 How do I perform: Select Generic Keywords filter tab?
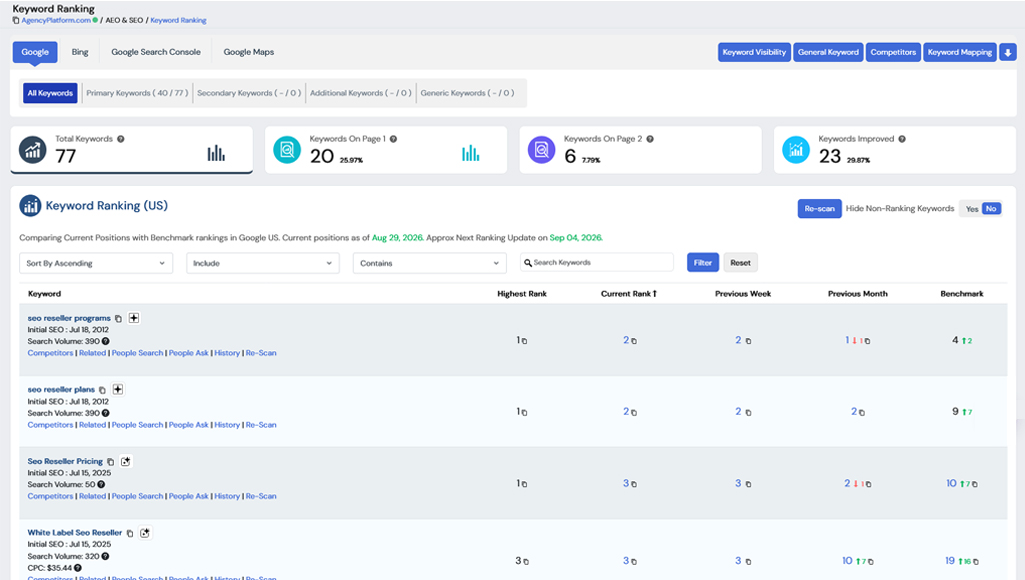(x=467, y=93)
